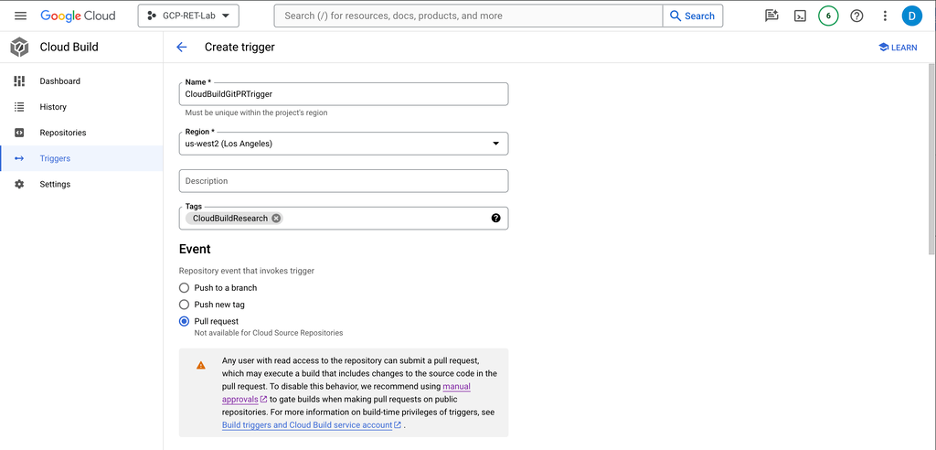Click the Cloud Build sidebar title
Viewport: 936px width, 450px height.
[x=69, y=47]
